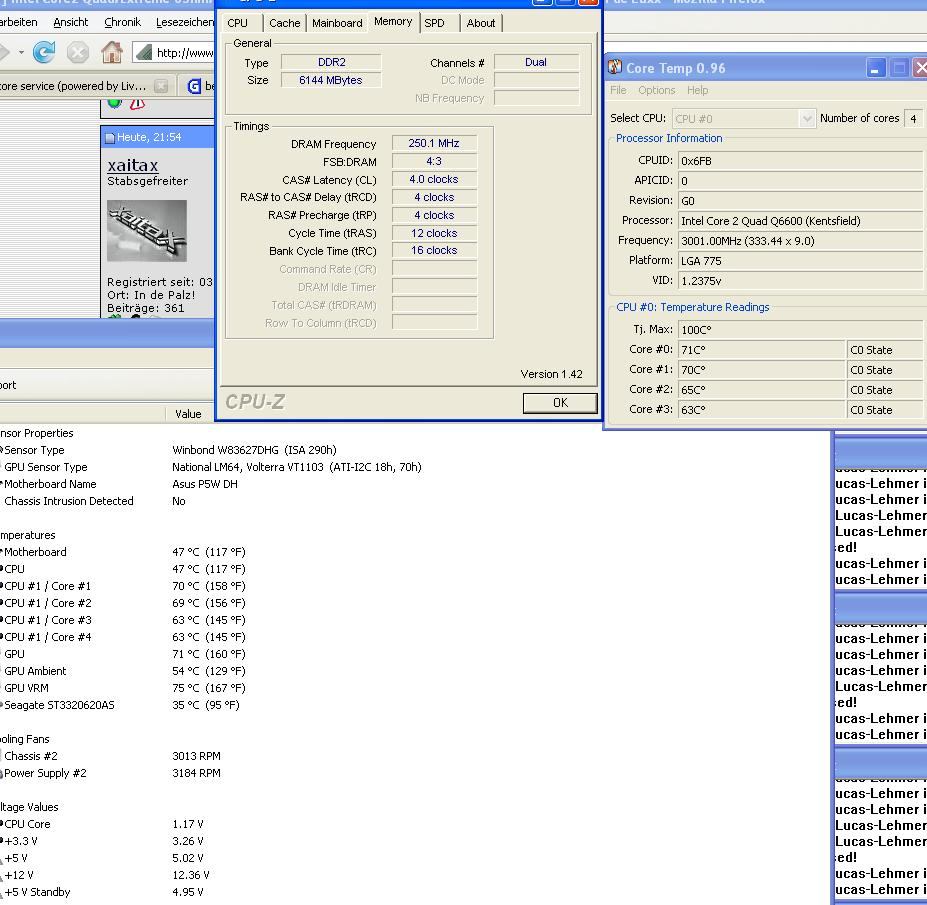This screenshot has height=905, width=927.
Task: Switch to Mainboard tab in CPU-Z
Action: coord(337,23)
